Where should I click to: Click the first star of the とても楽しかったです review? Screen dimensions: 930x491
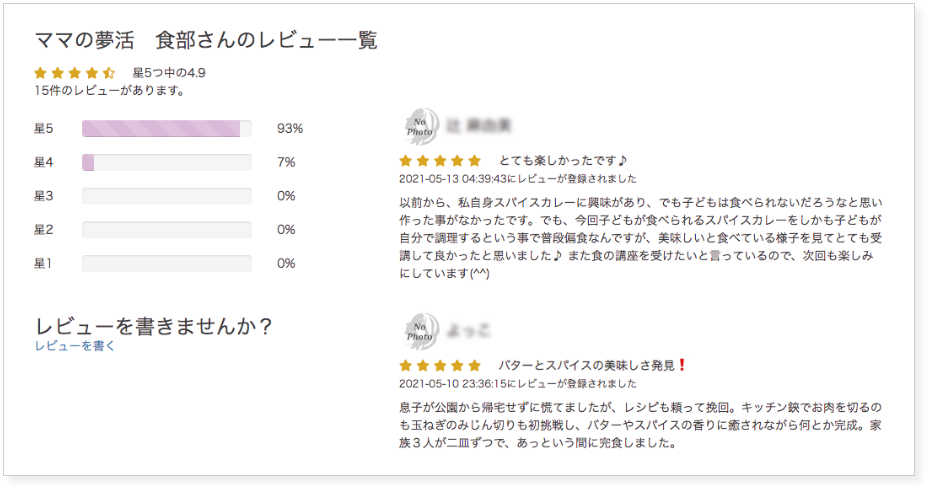pyautogui.click(x=406, y=161)
